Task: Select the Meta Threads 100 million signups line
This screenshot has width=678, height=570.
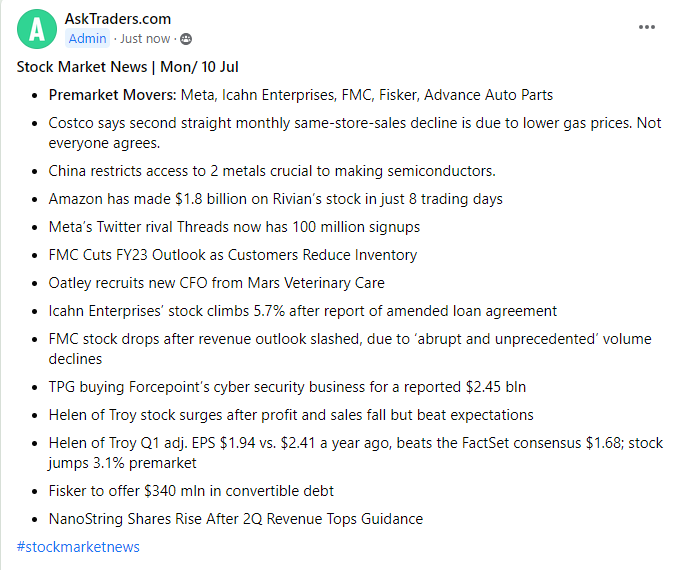Action: [x=234, y=227]
